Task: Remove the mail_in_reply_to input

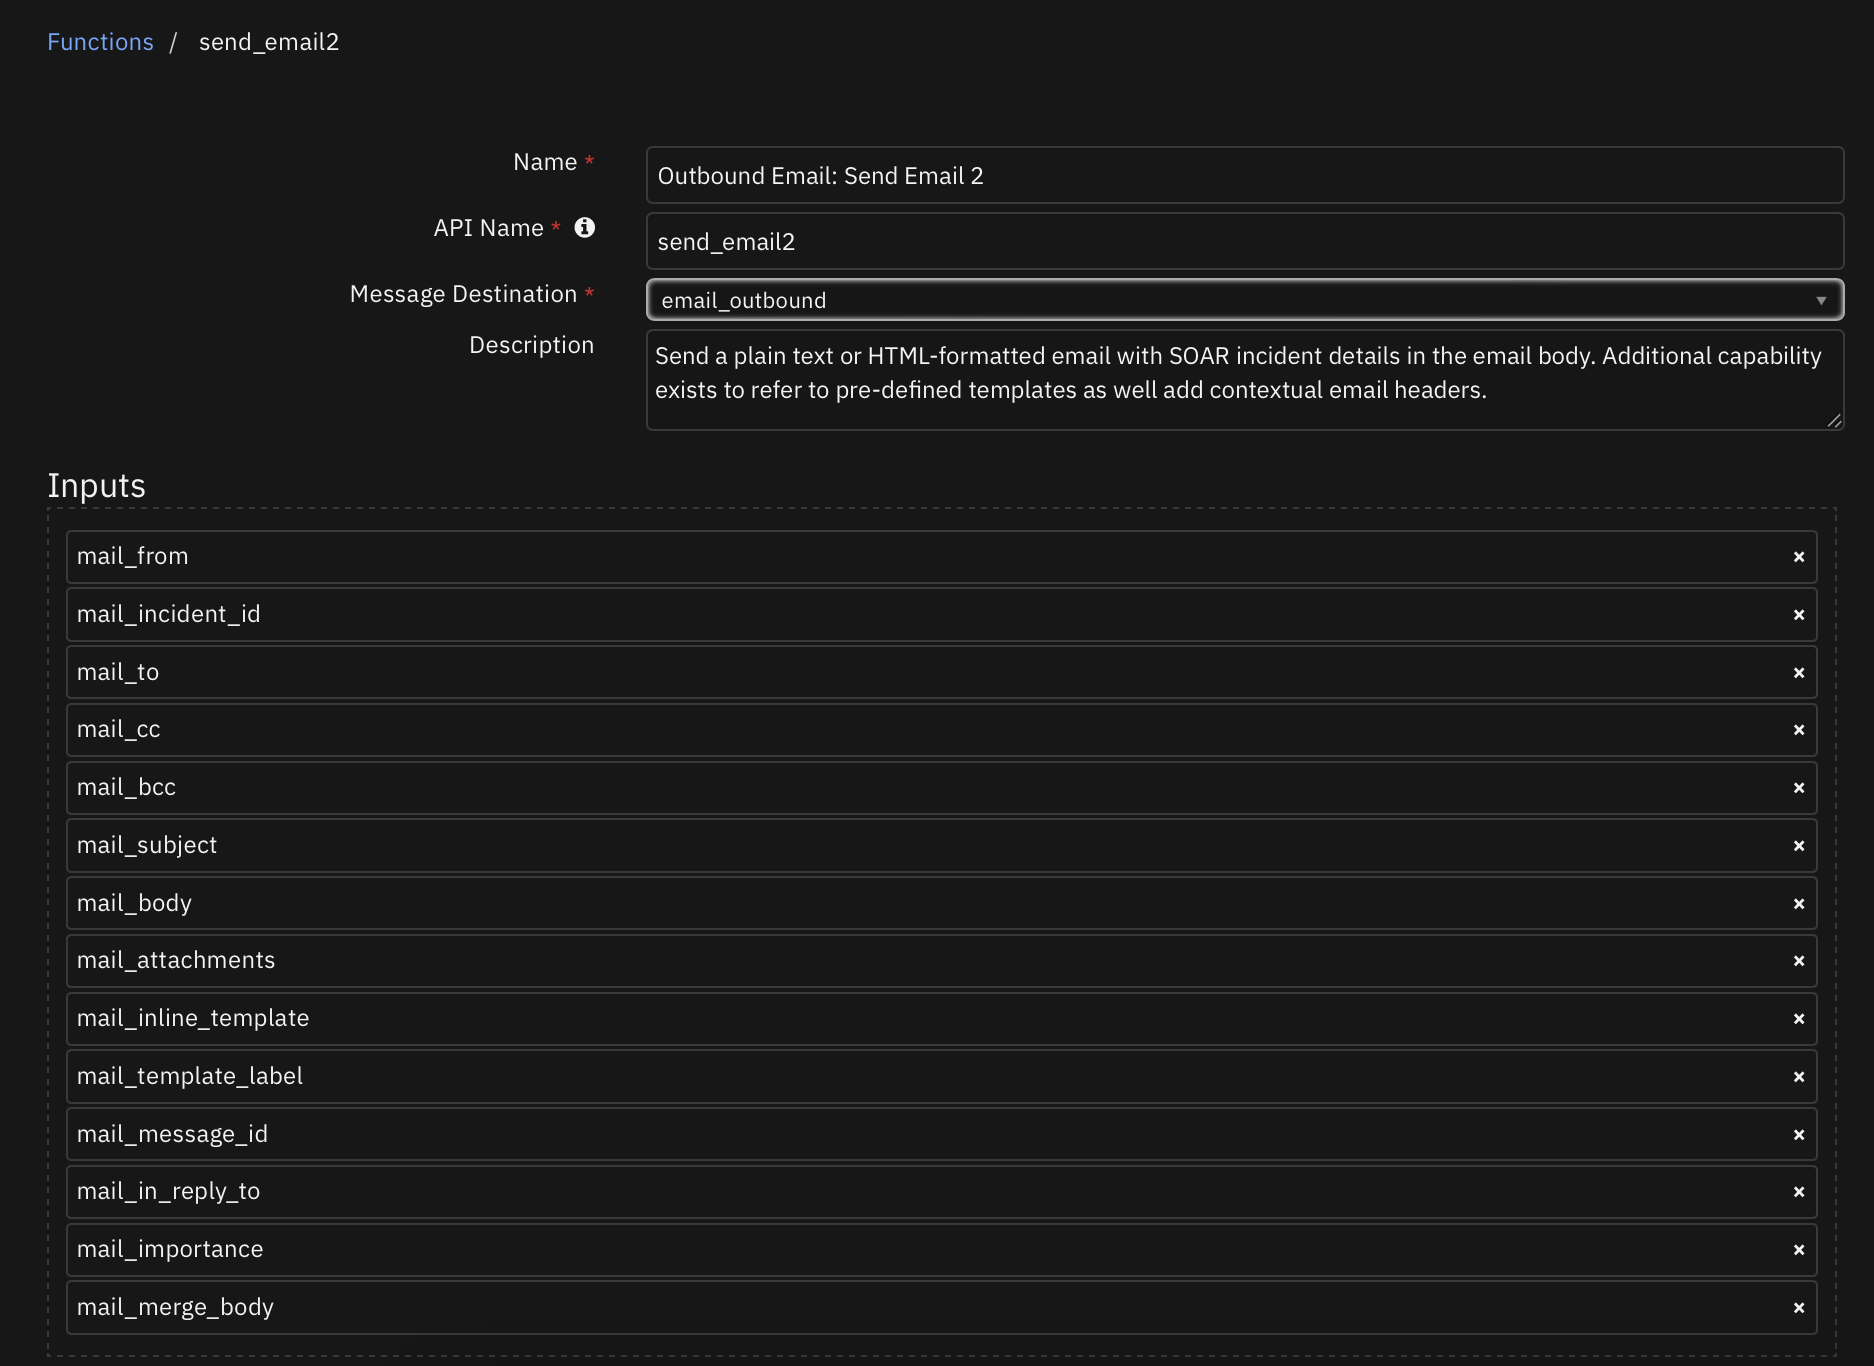Action: point(1799,1192)
